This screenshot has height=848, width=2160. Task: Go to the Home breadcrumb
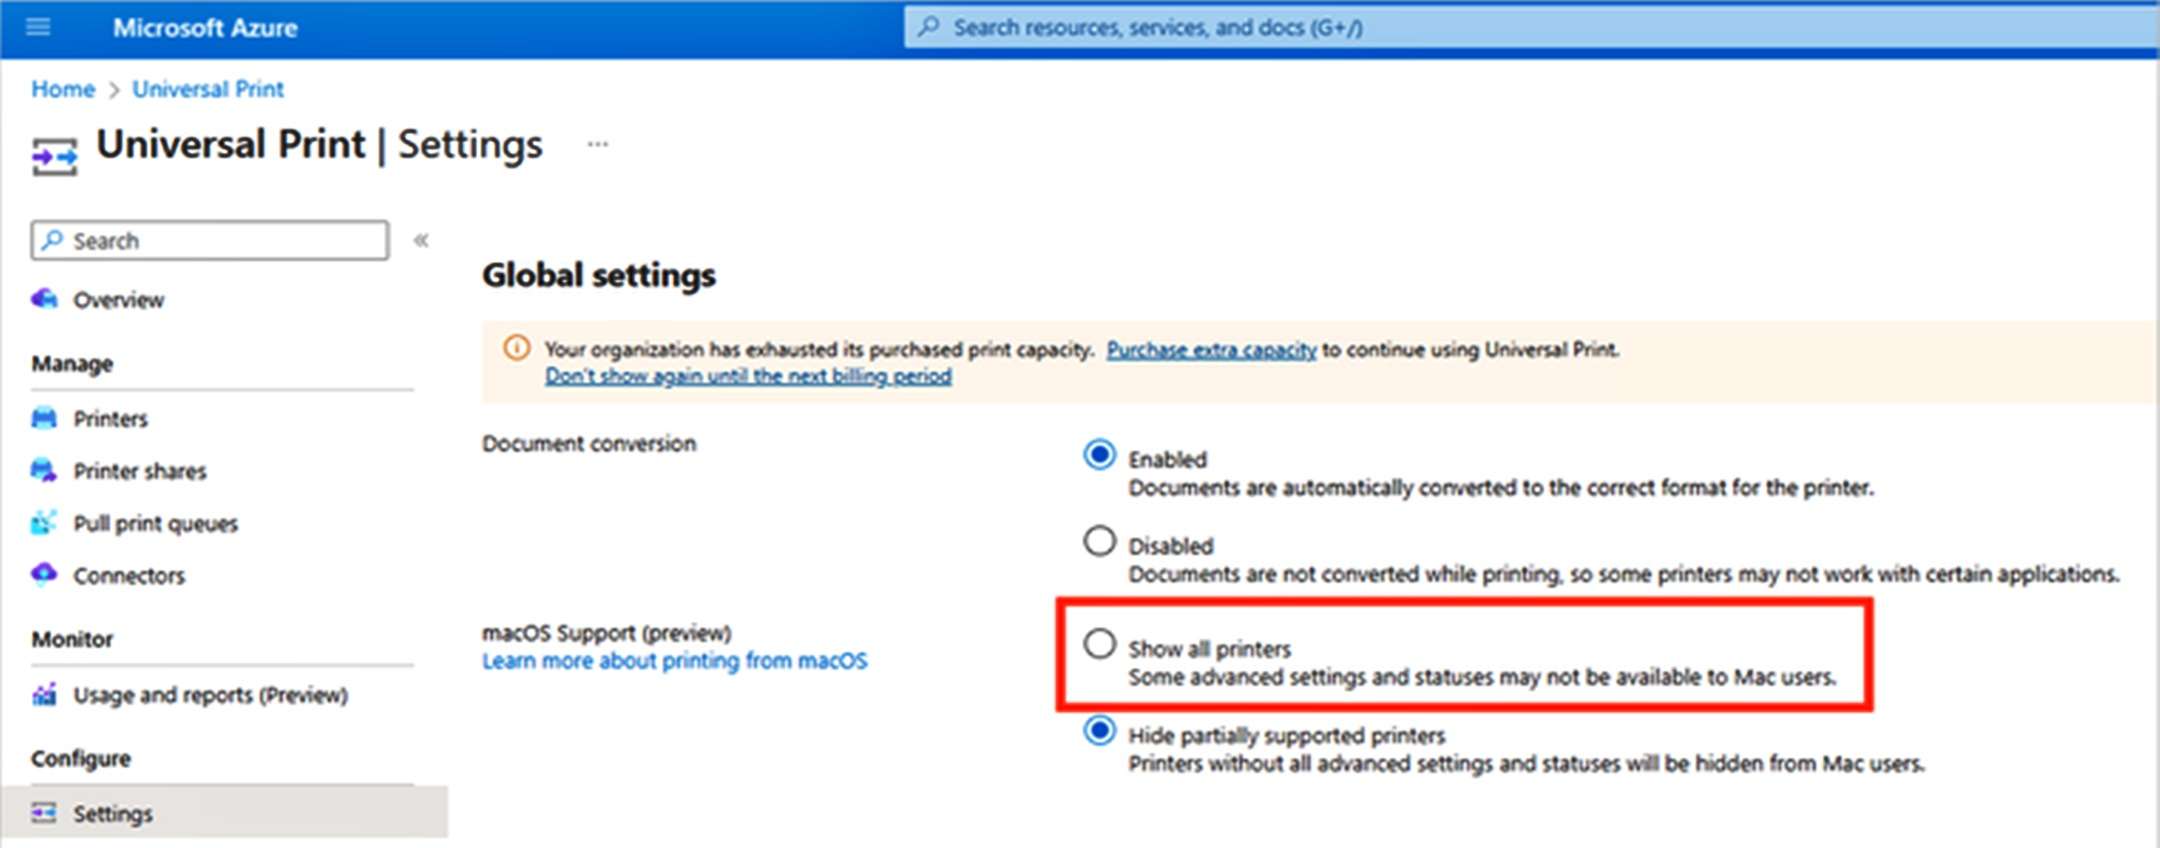tap(62, 89)
